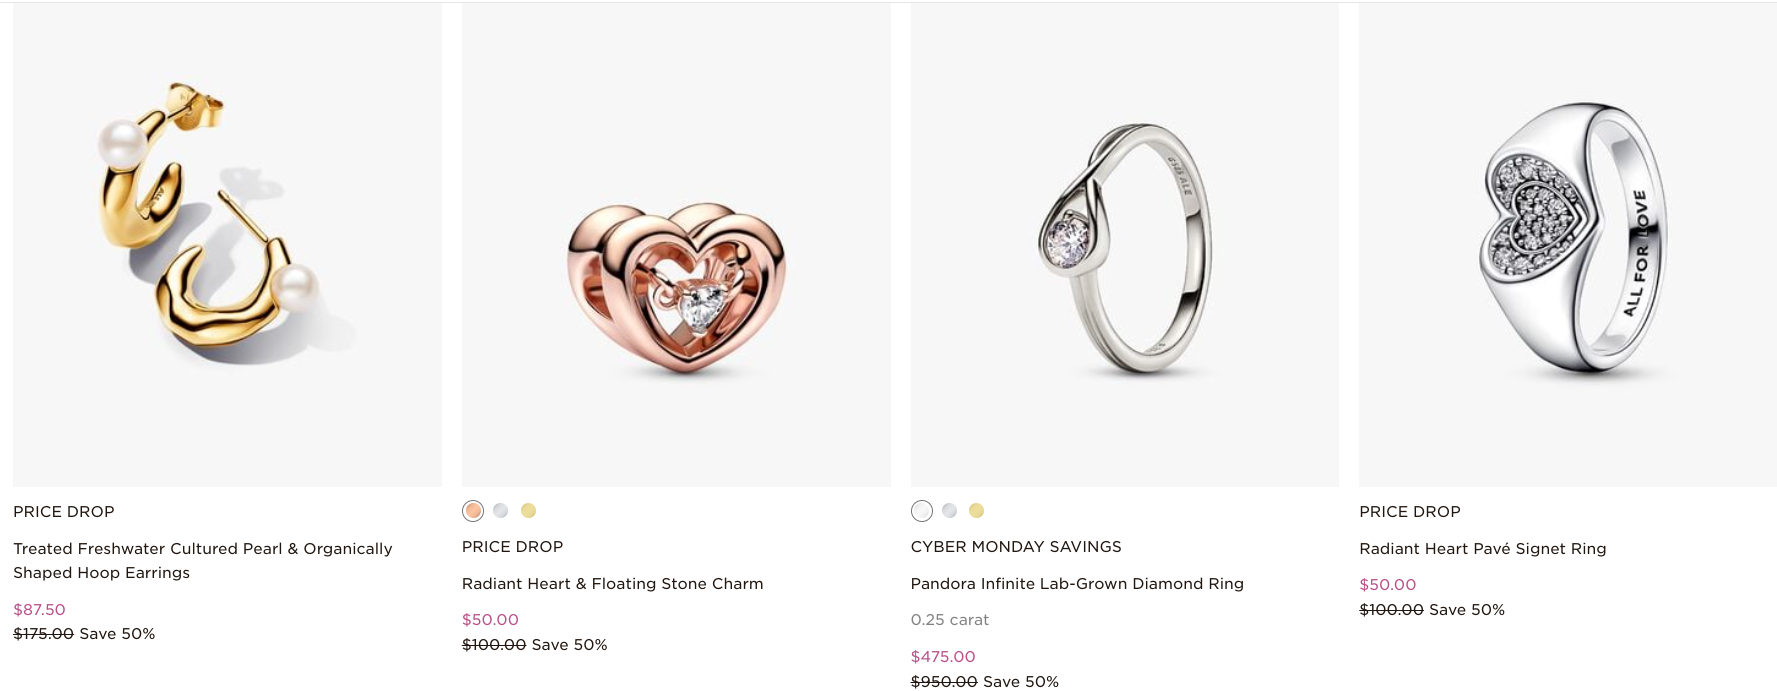Click the PRICE DROP label on hoop earrings
Image resolution: width=1777 pixels, height=691 pixels.
pyautogui.click(x=63, y=511)
